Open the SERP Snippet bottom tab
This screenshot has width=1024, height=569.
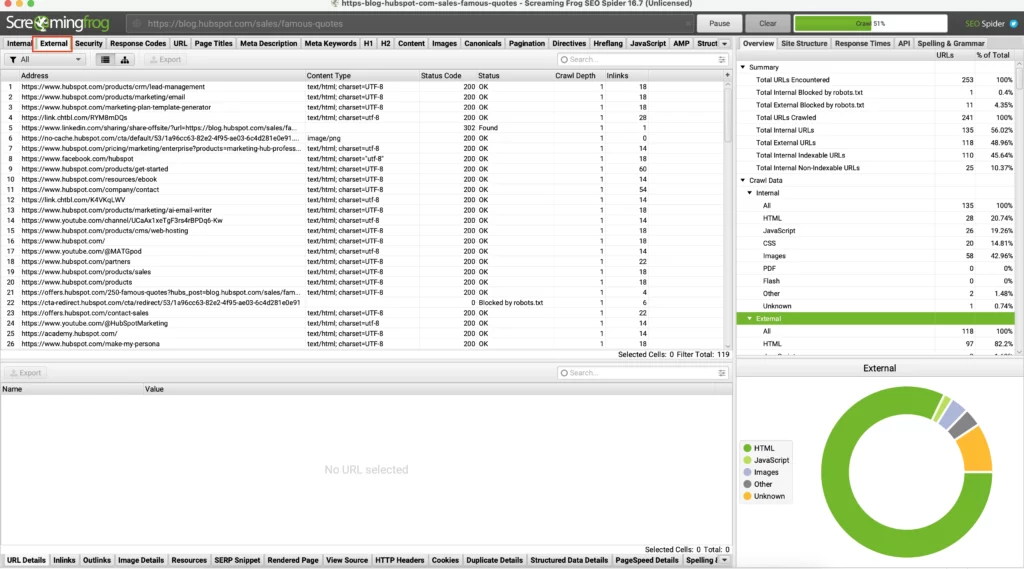[237, 561]
